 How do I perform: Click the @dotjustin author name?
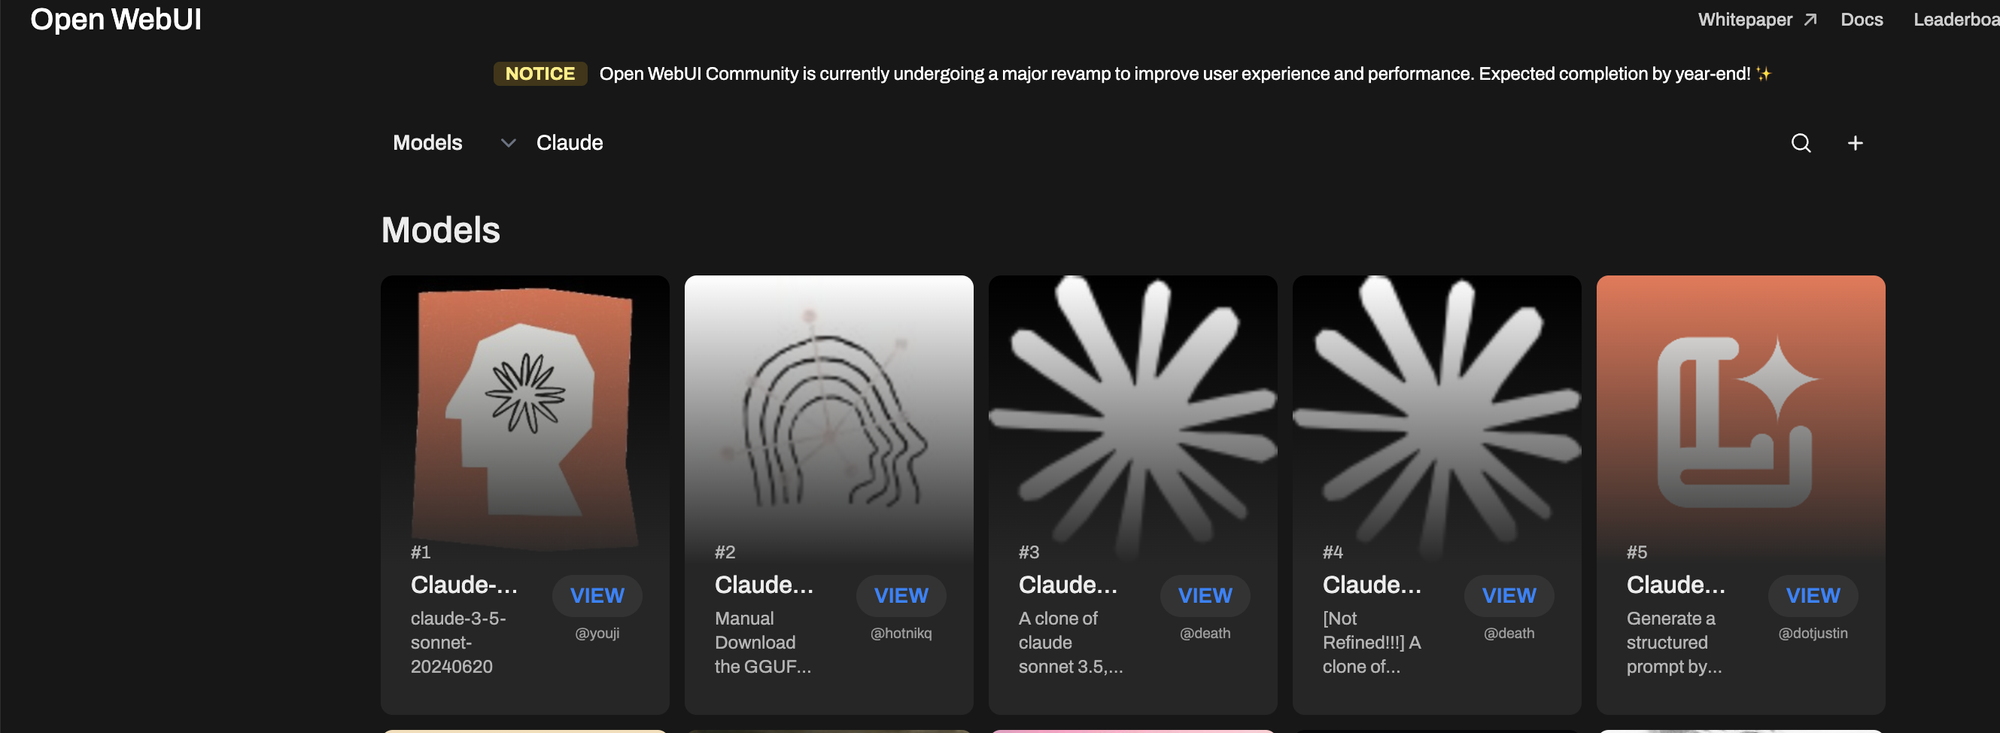coord(1813,633)
